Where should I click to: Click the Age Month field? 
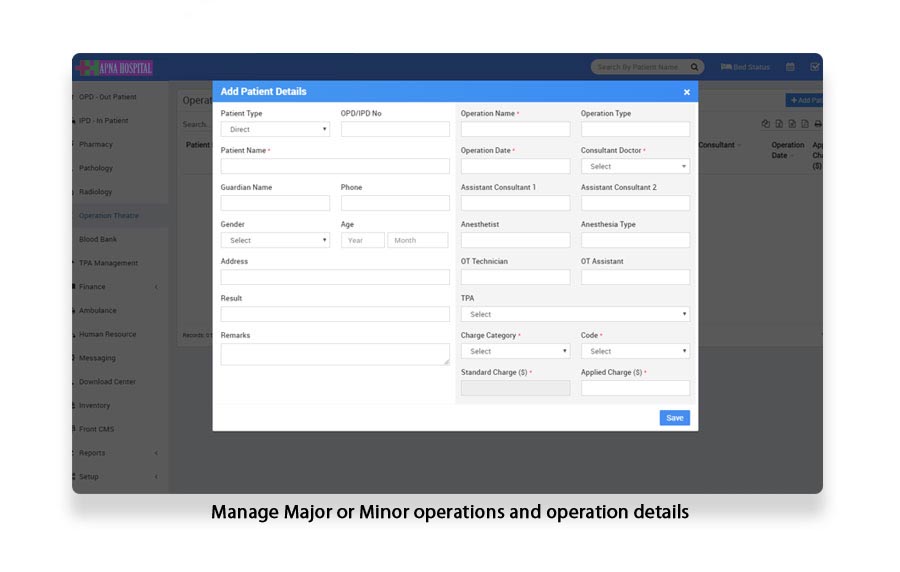(x=418, y=240)
